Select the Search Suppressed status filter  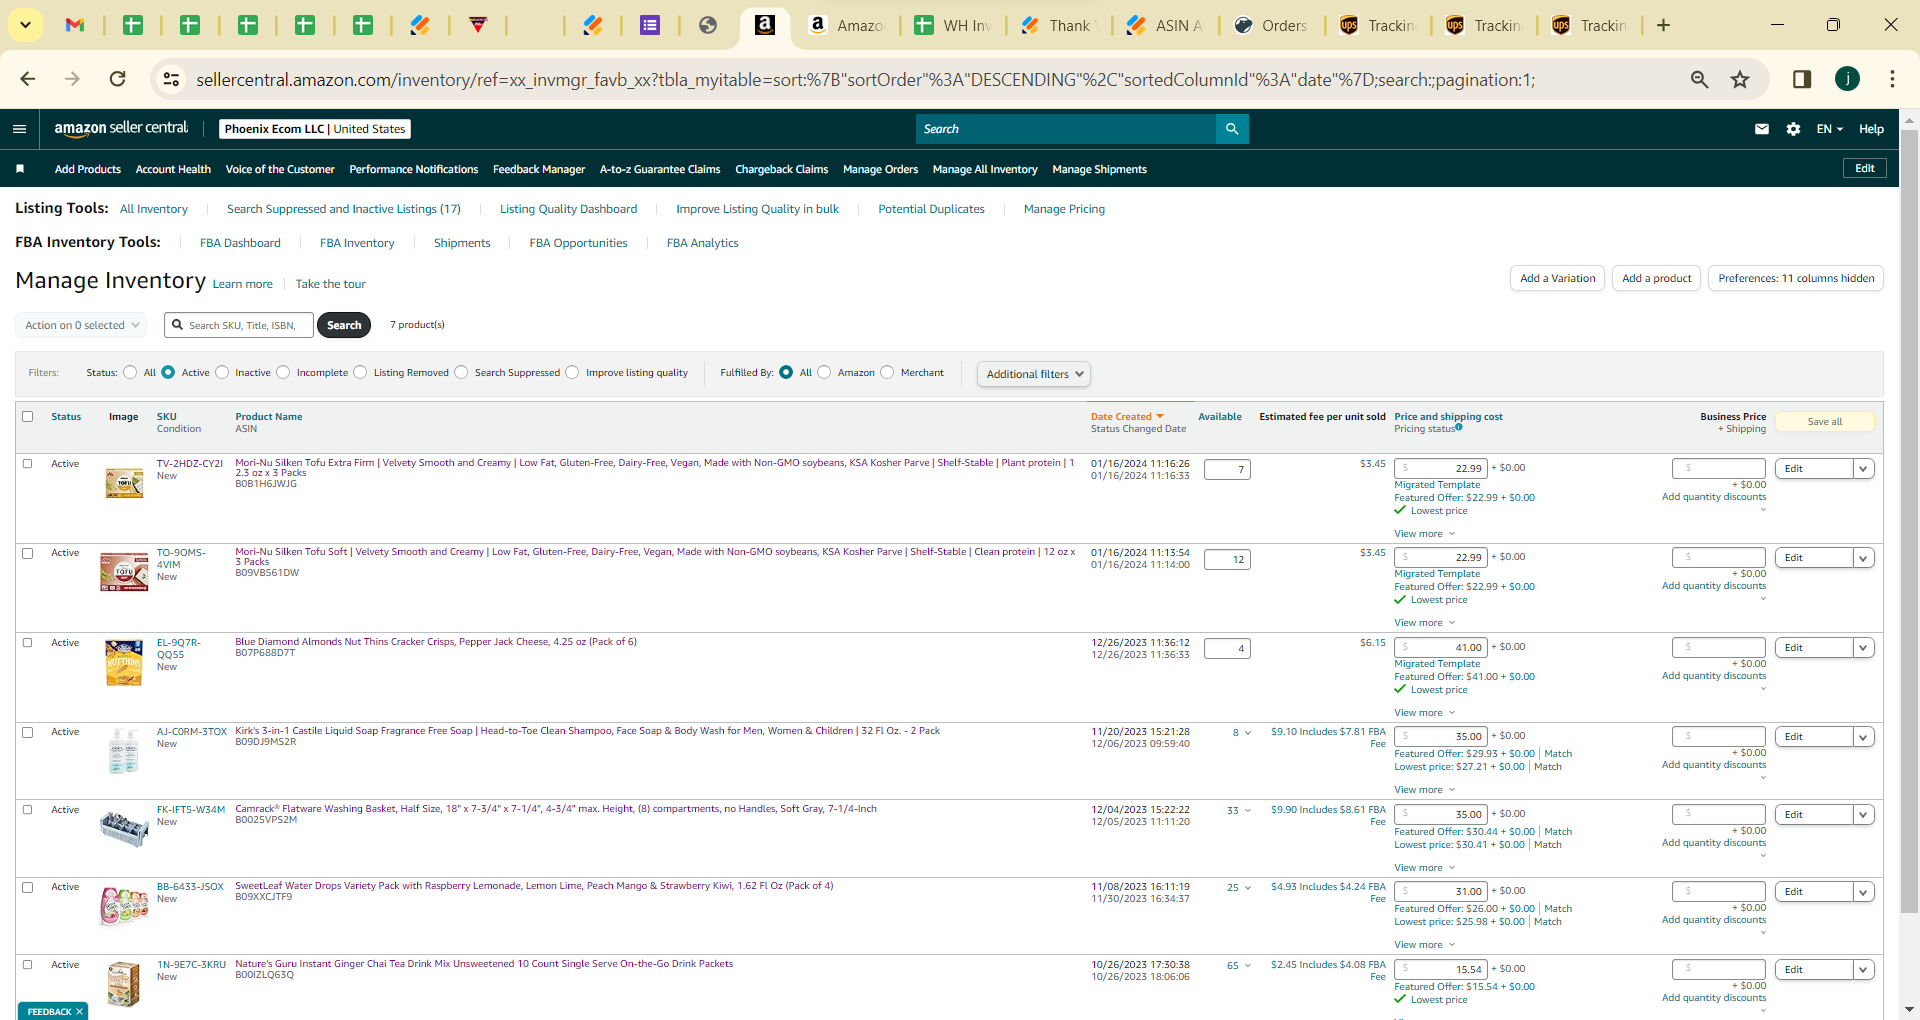(x=461, y=372)
